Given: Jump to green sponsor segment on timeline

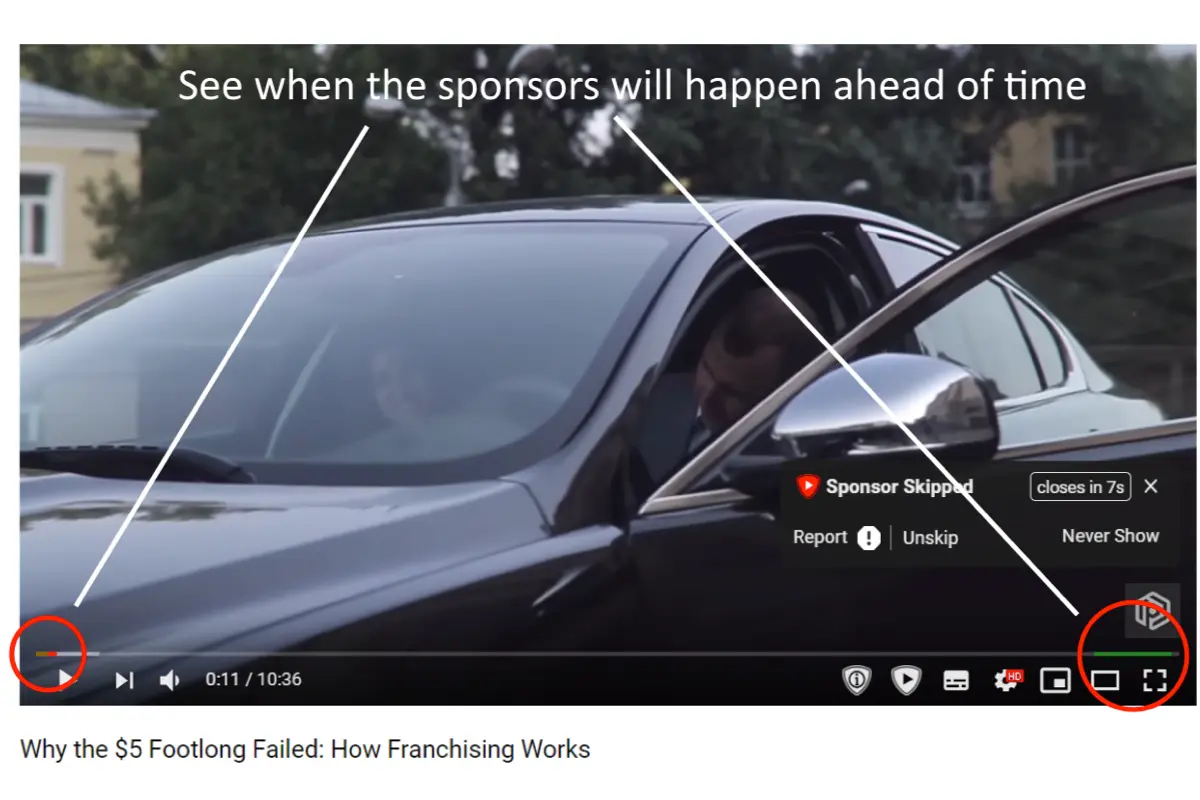Looking at the screenshot, I should (x=1132, y=653).
